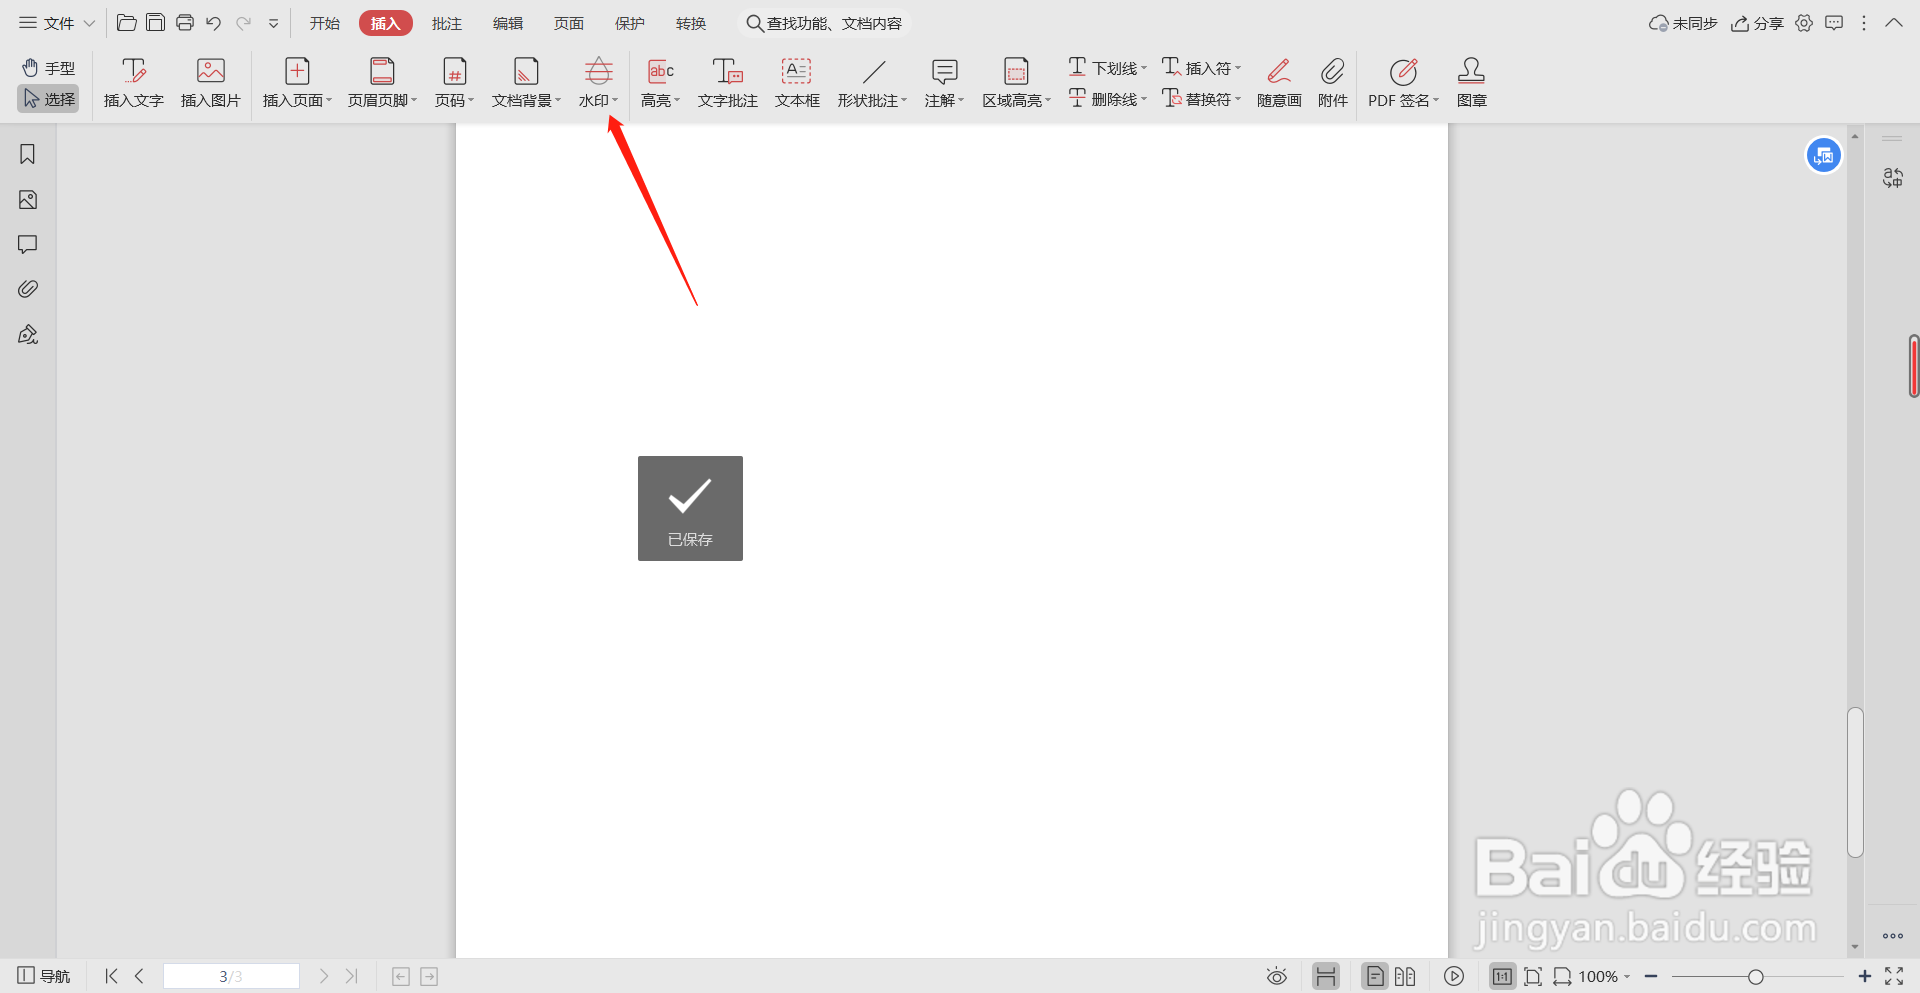Click the print icon

(x=185, y=23)
